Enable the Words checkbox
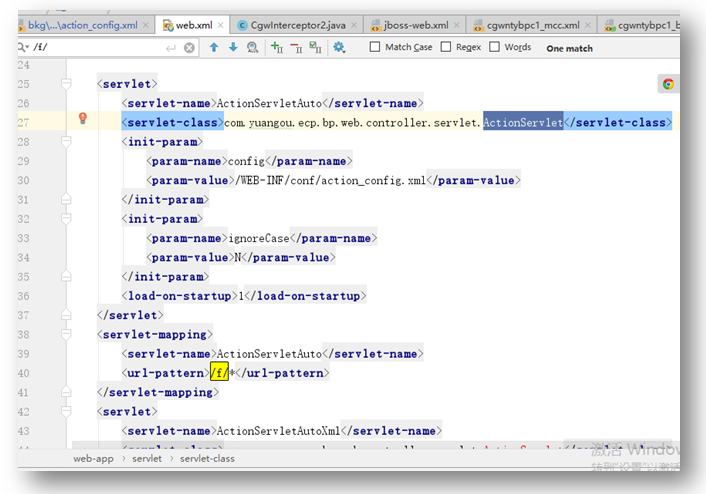Viewport: 706px width, 494px height. coord(494,47)
